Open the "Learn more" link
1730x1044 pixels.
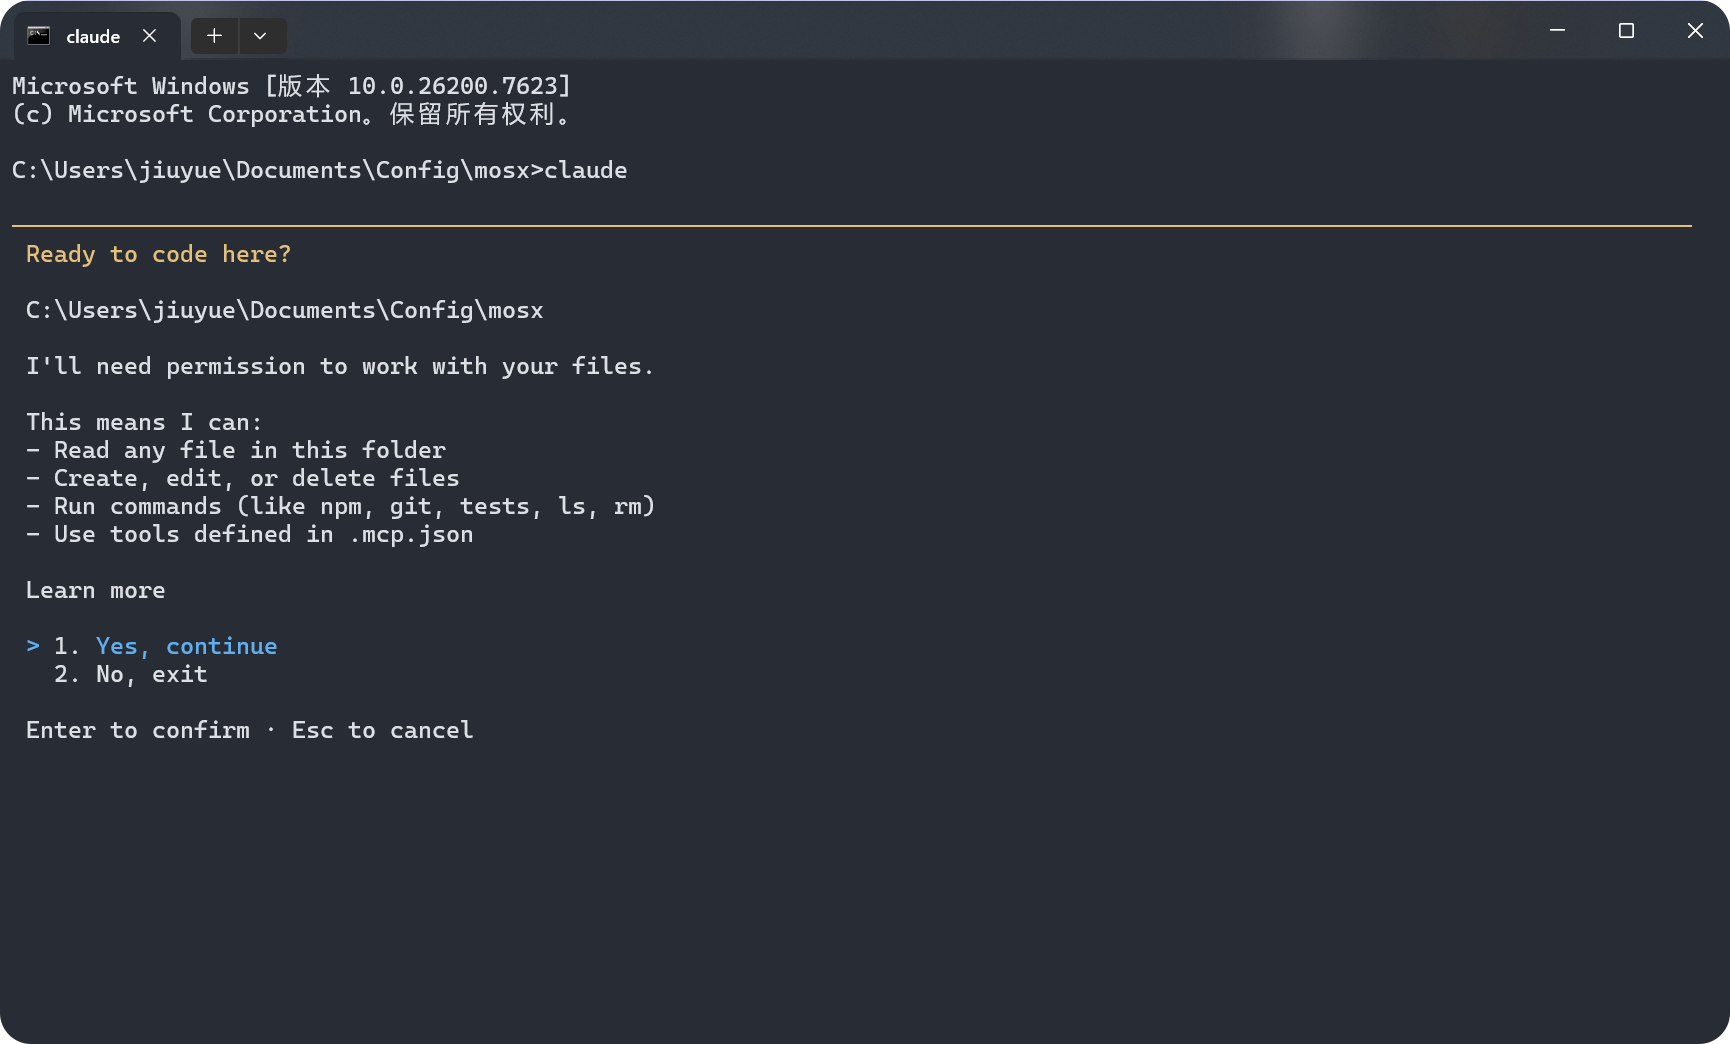pos(95,590)
